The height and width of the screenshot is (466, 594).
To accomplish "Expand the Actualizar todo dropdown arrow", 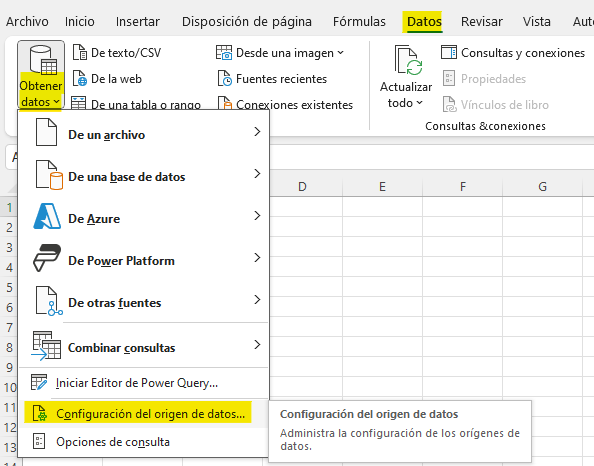I will click(x=419, y=103).
